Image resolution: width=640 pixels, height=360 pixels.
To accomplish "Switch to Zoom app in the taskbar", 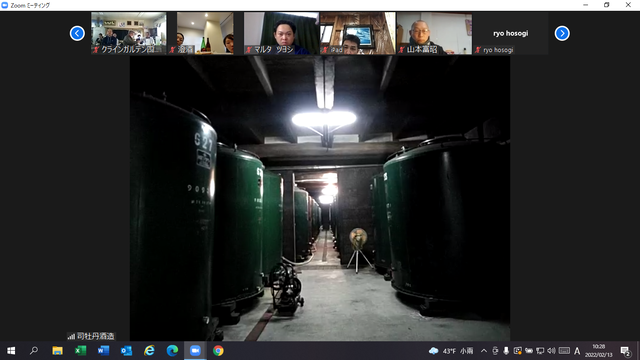I will pyautogui.click(x=195, y=351).
